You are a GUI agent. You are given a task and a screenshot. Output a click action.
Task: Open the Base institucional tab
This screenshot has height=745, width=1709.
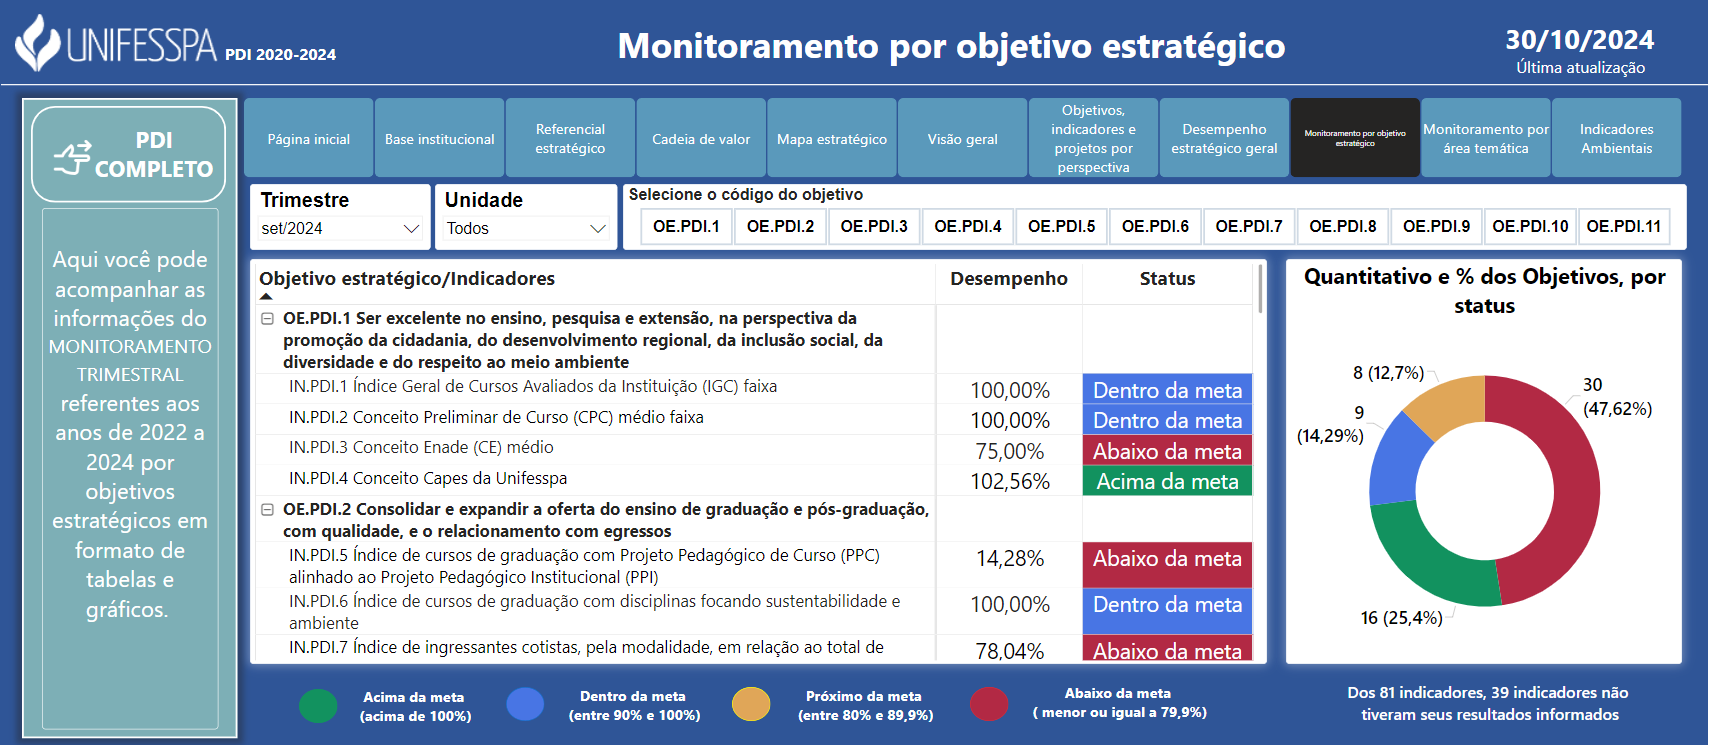pyautogui.click(x=440, y=138)
